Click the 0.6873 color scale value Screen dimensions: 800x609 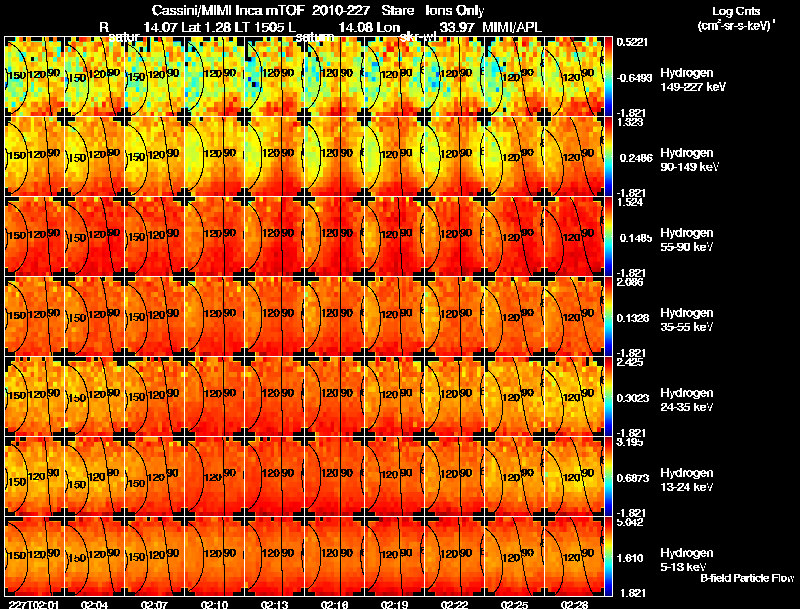point(633,478)
